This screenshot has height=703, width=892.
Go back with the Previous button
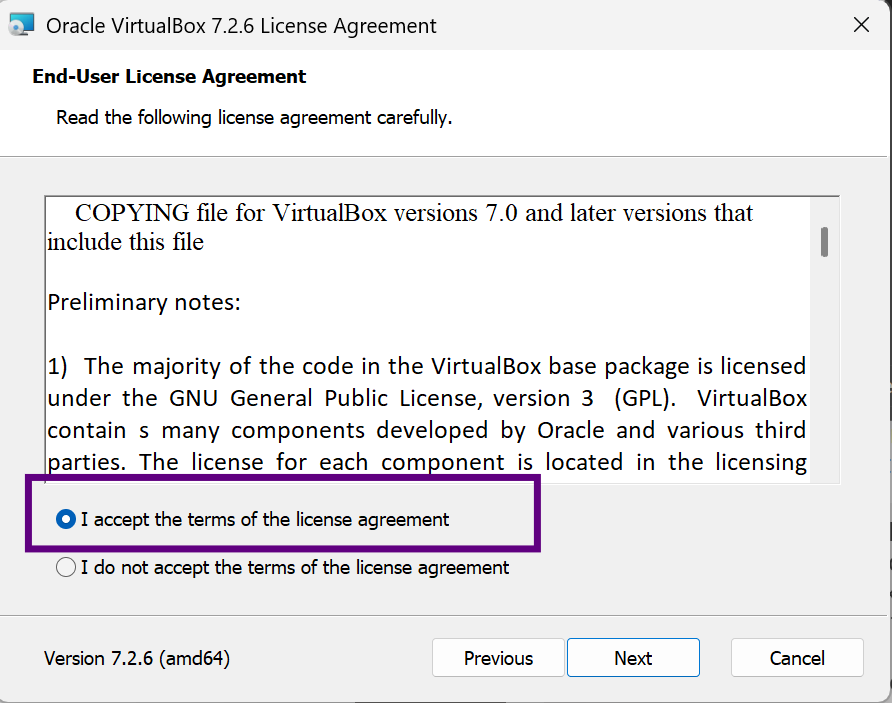pyautogui.click(x=498, y=657)
